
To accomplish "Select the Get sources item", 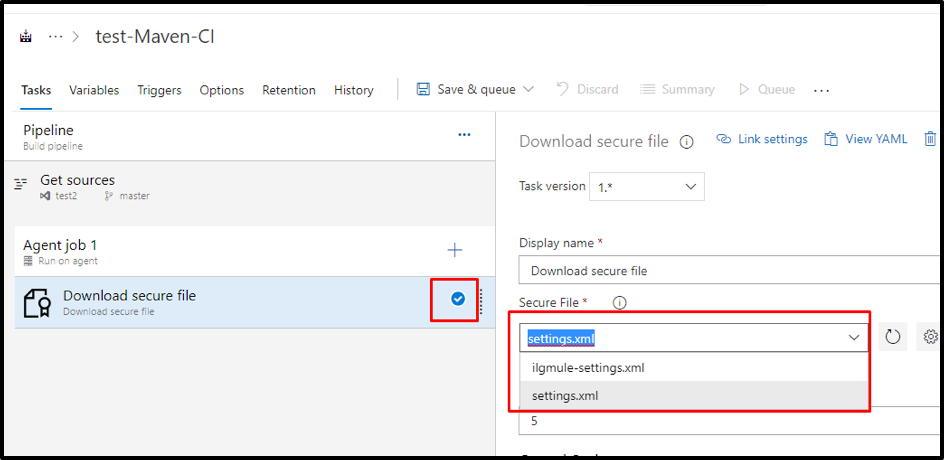I will click(77, 181).
